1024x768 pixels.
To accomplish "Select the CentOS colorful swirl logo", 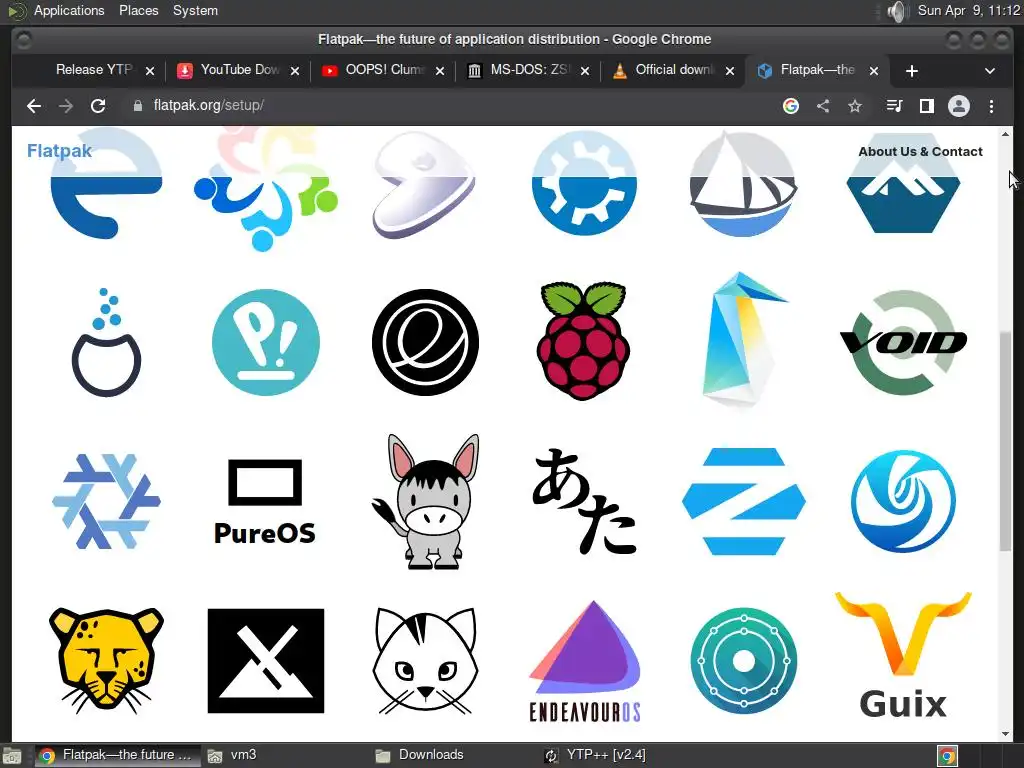I will click(x=266, y=189).
